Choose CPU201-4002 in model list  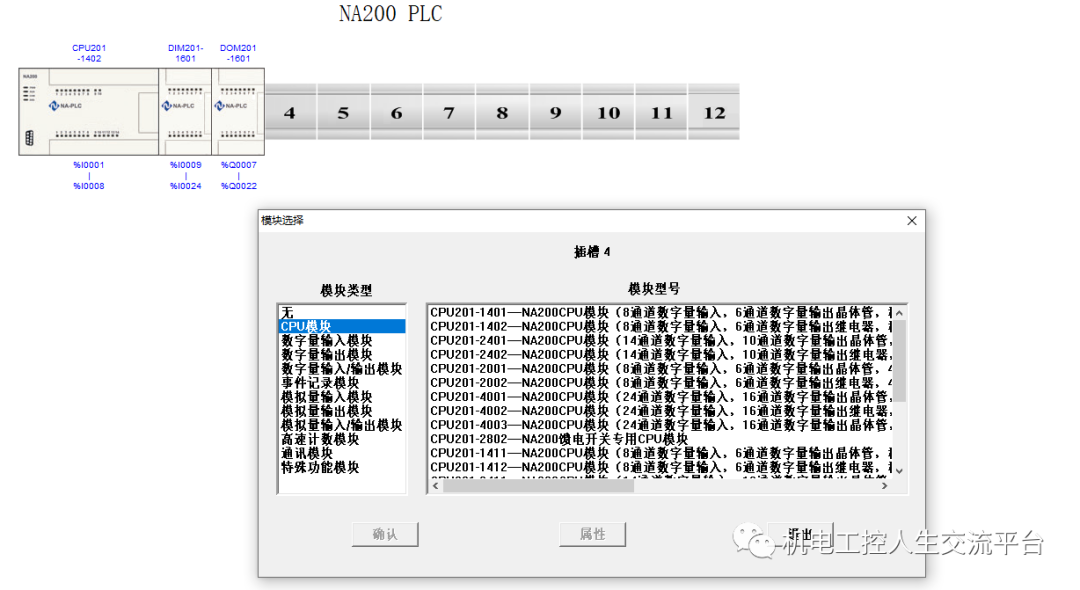coord(661,411)
